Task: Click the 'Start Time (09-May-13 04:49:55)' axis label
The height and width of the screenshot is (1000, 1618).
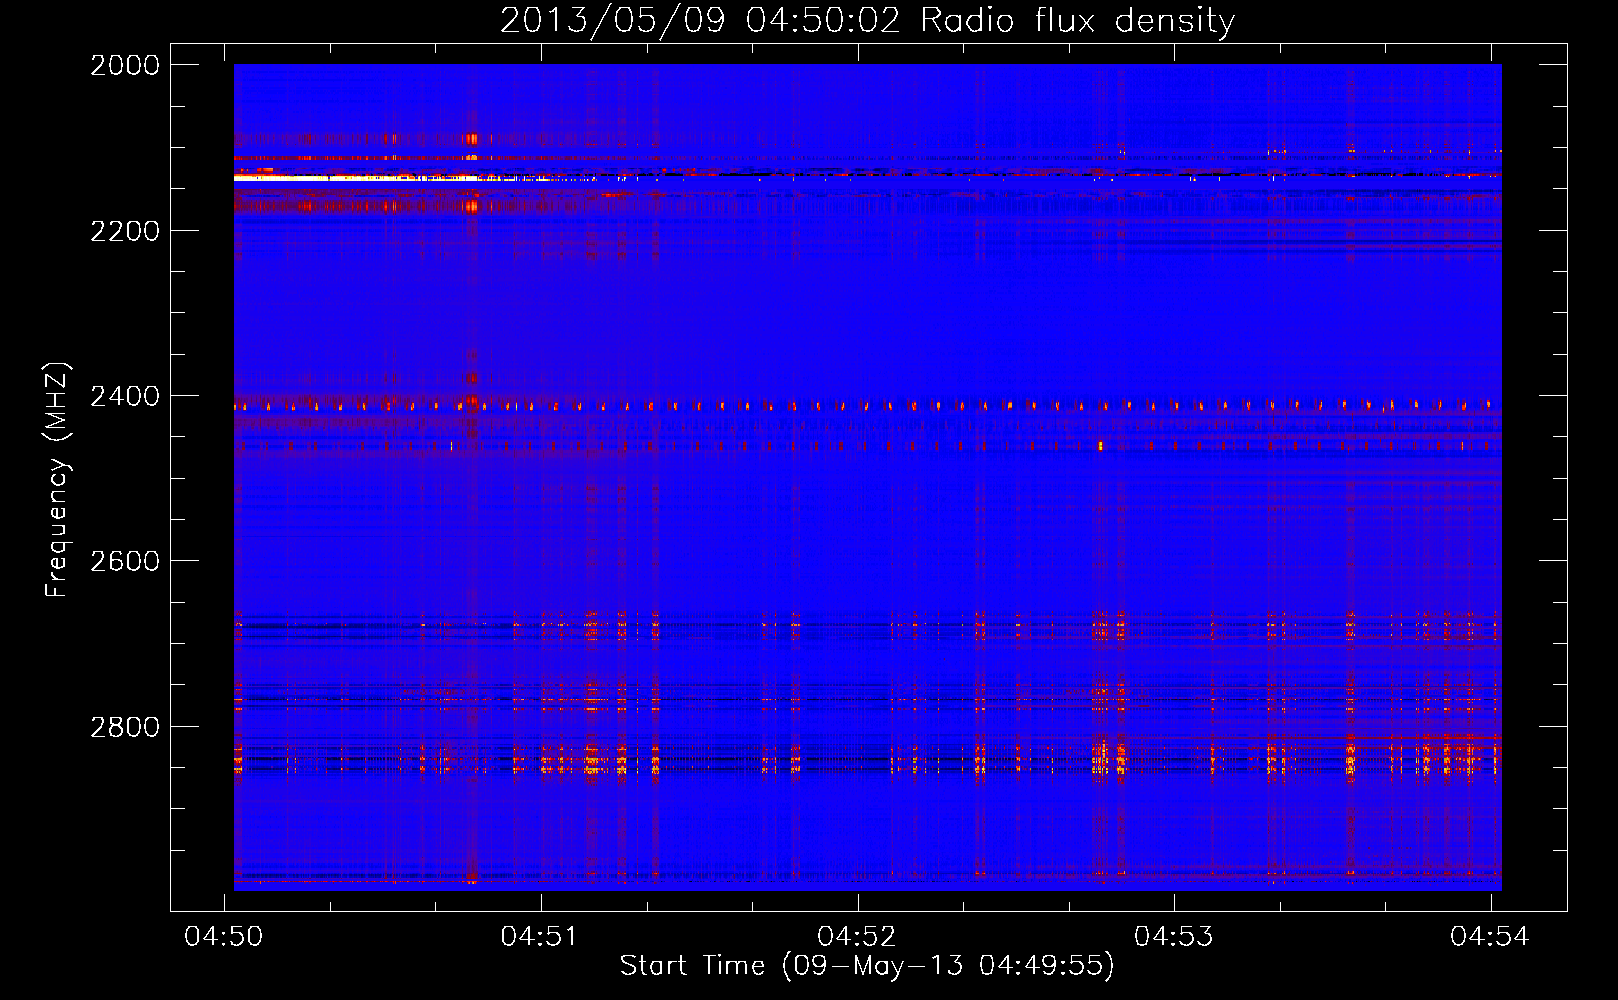Action: (867, 966)
